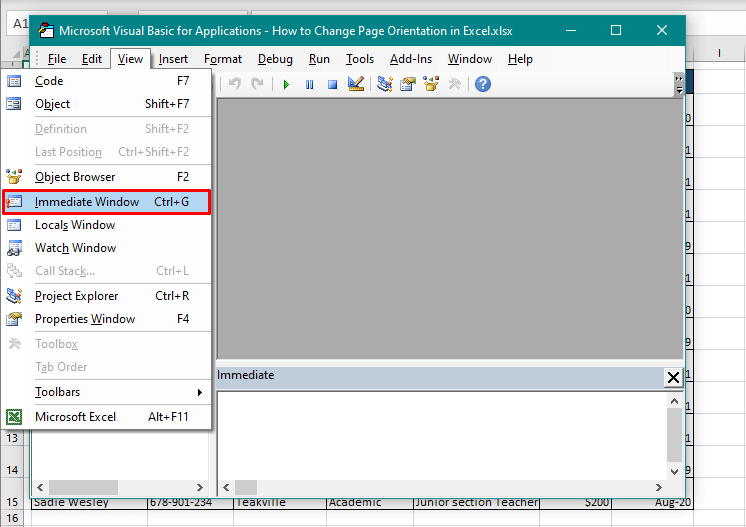Click Immediate pane scroll left arrow
Image resolution: width=746 pixels, height=527 pixels.
coord(226,488)
